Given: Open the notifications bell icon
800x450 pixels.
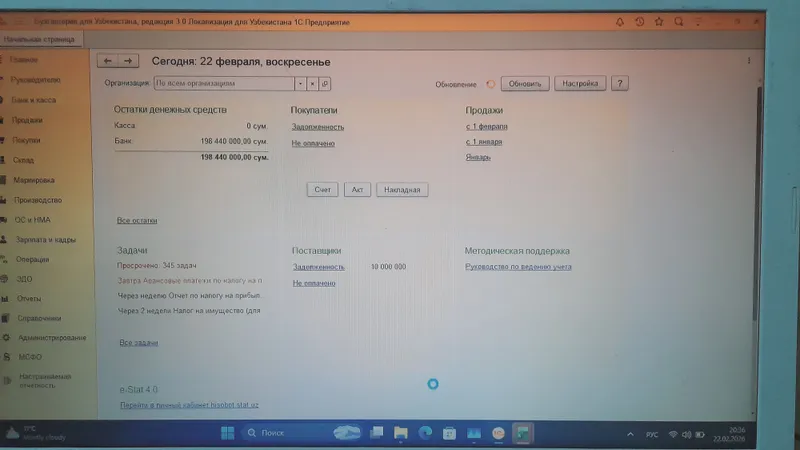Looking at the screenshot, I should (619, 22).
